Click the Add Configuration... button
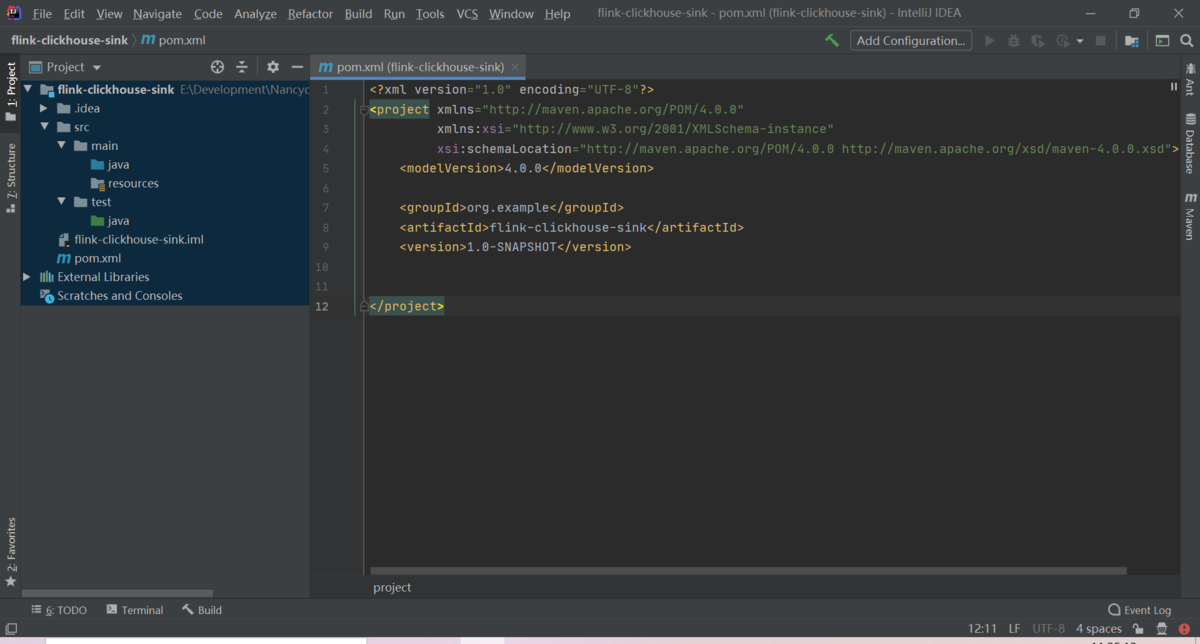1200x644 pixels. coord(911,41)
